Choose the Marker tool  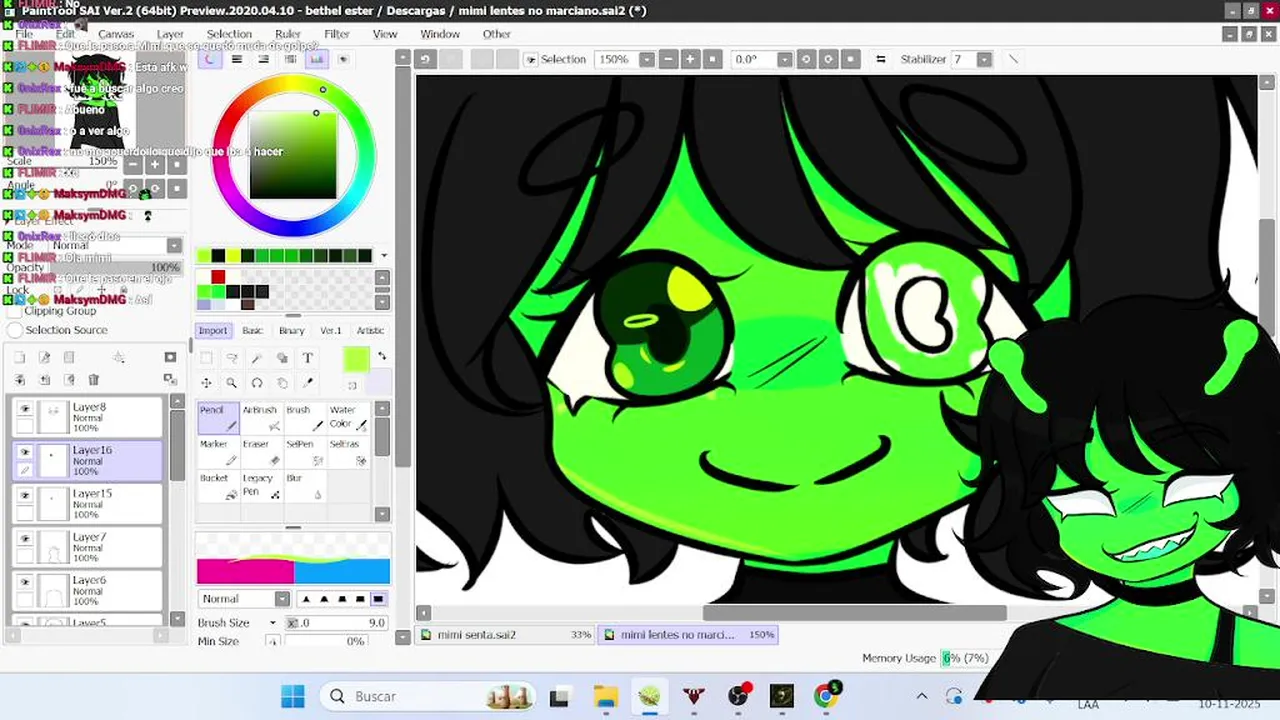(x=218, y=452)
